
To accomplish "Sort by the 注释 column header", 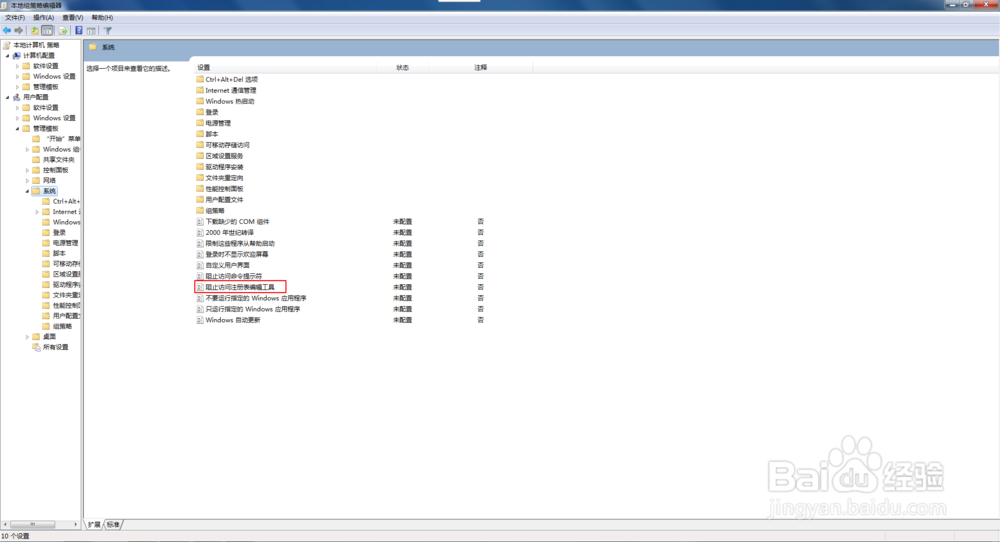I will click(480, 67).
